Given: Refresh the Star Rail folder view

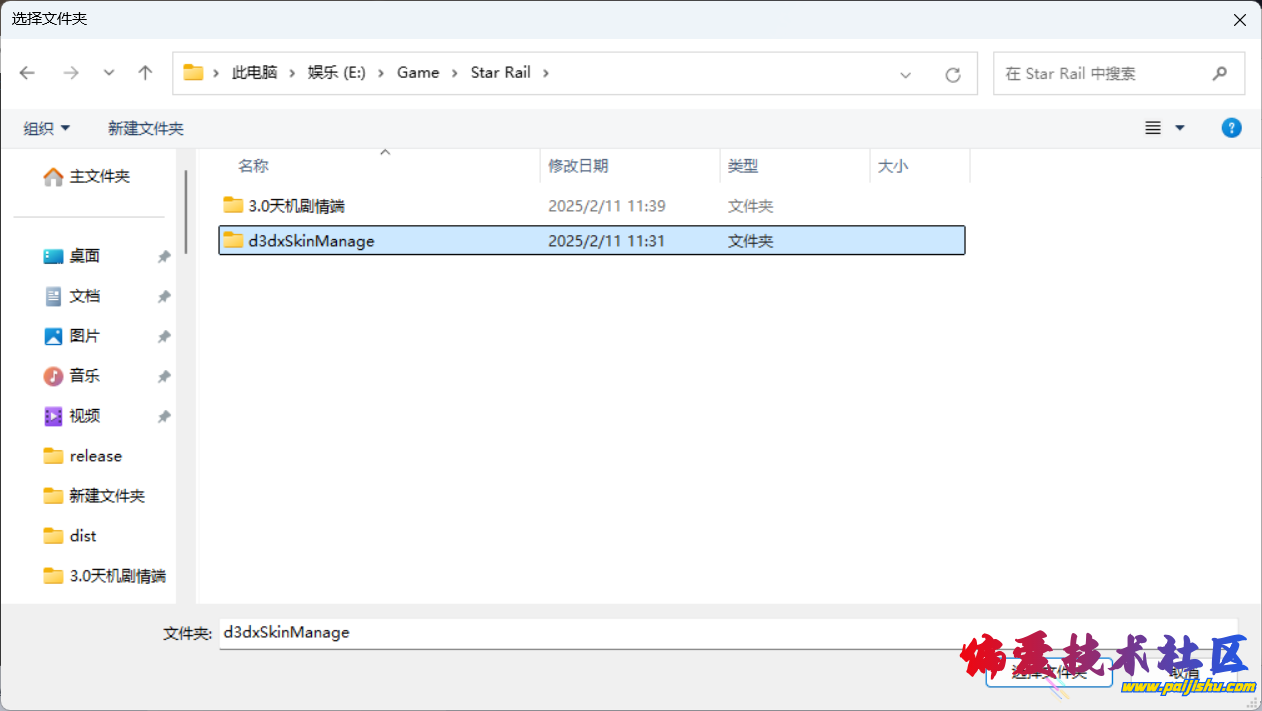Looking at the screenshot, I should tap(952, 74).
